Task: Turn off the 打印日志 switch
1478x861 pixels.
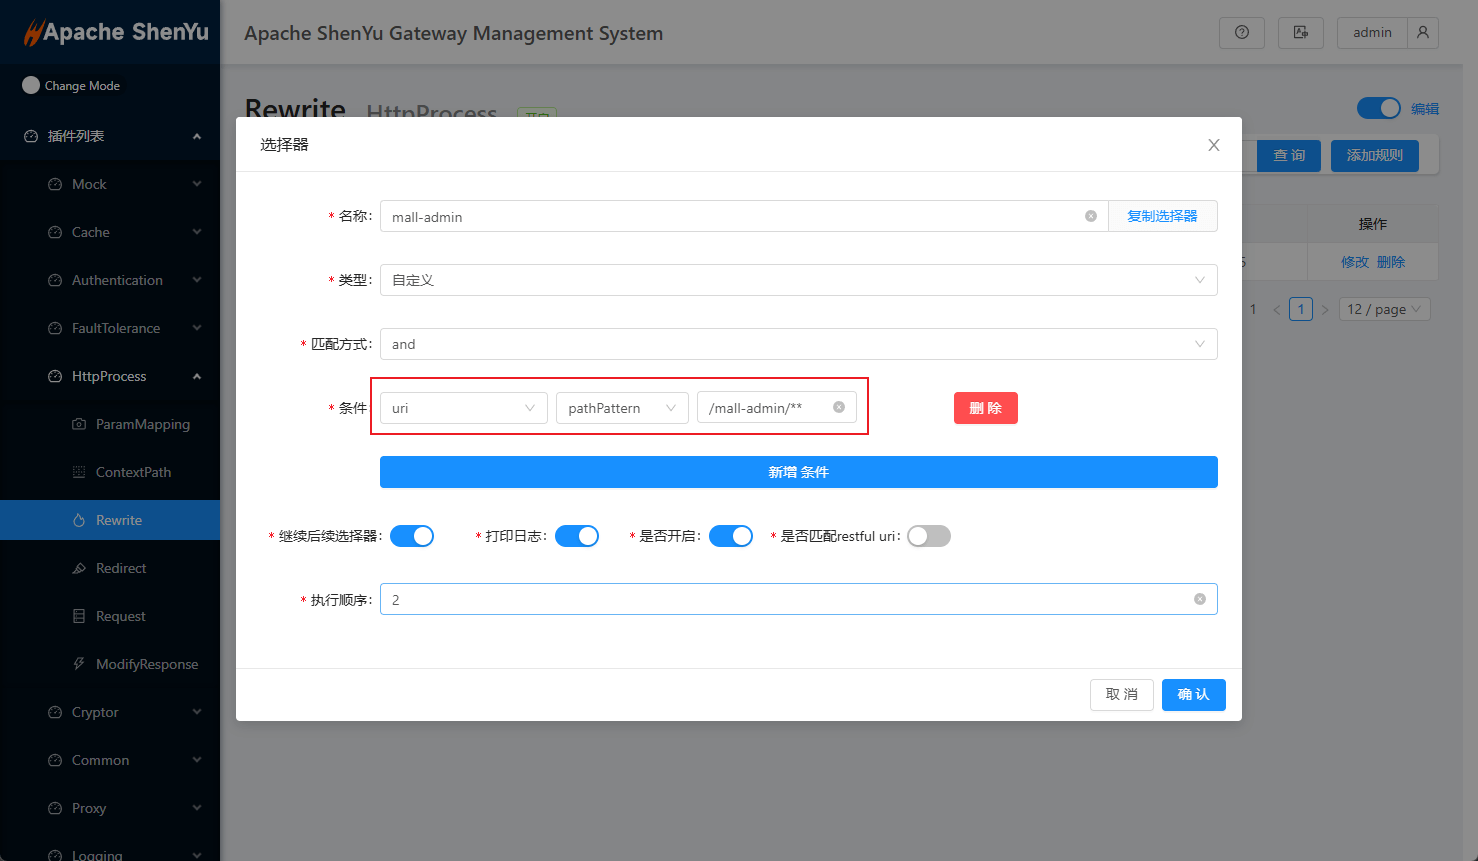Action: [577, 536]
